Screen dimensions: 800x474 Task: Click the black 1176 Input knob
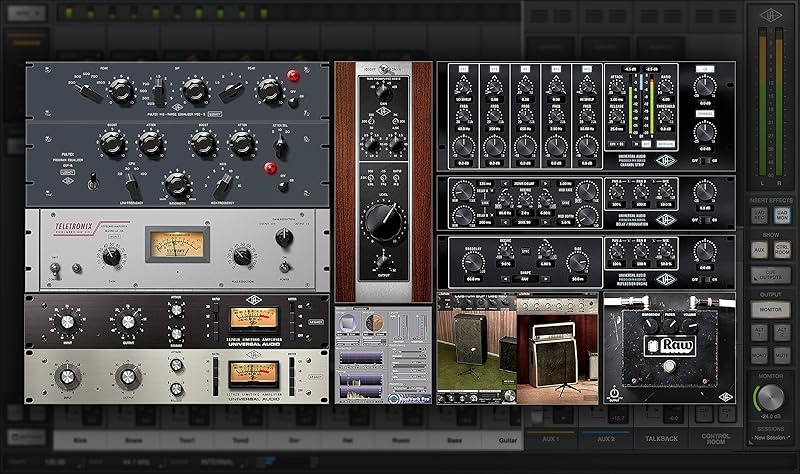click(67, 321)
